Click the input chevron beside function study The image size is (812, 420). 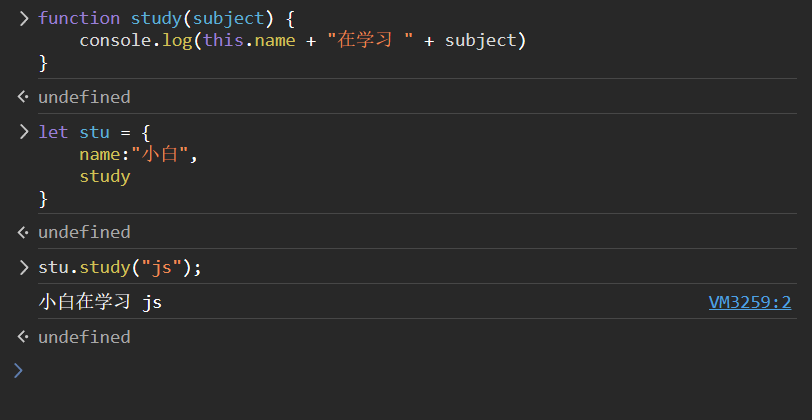tap(24, 18)
